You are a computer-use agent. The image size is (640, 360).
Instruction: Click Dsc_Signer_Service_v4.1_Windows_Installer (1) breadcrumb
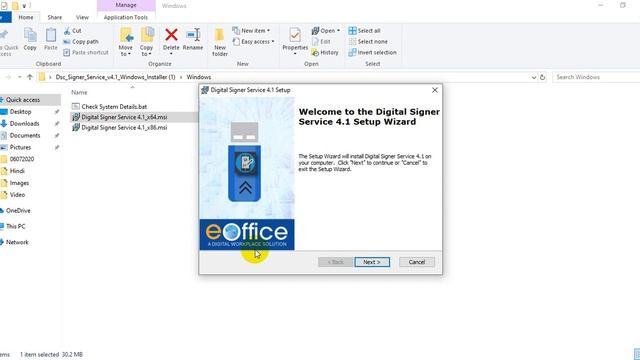(116, 77)
